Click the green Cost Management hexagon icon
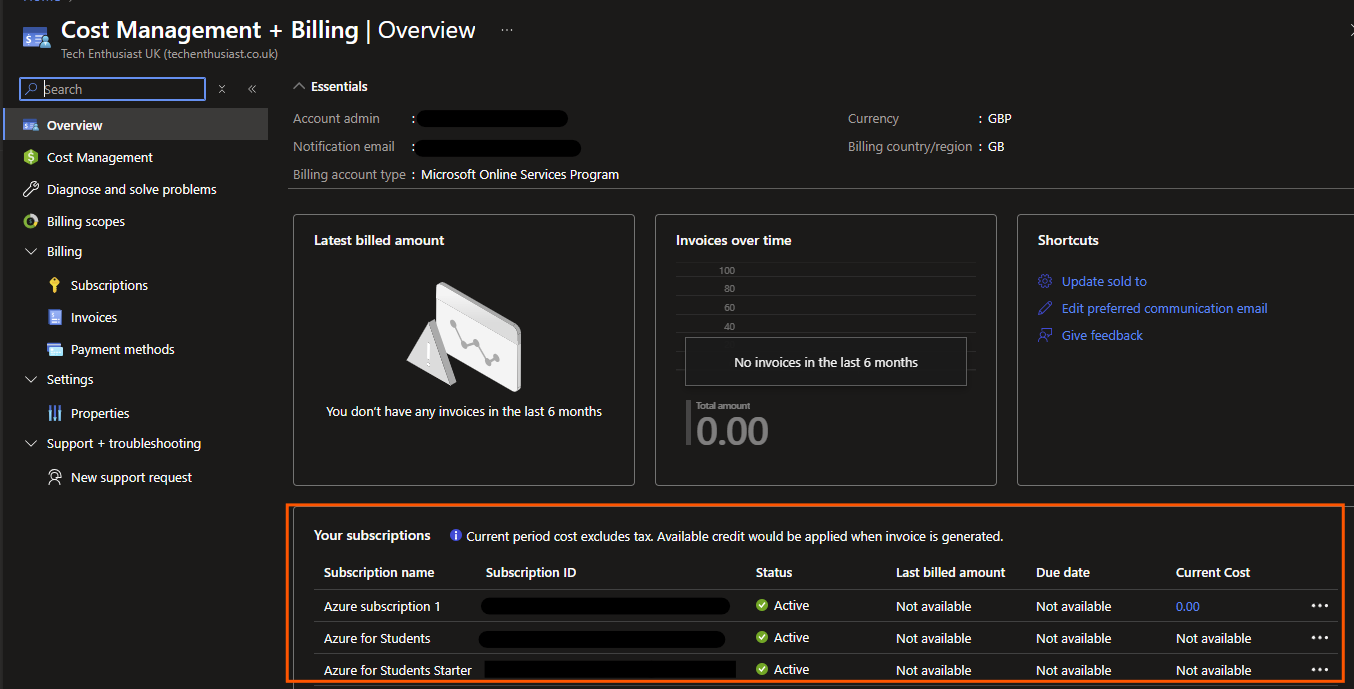Viewport: 1354px width, 689px height. 31,157
